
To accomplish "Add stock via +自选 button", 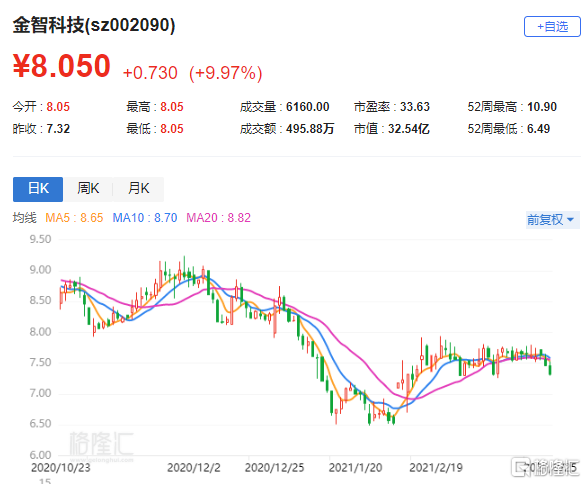I will [552, 27].
